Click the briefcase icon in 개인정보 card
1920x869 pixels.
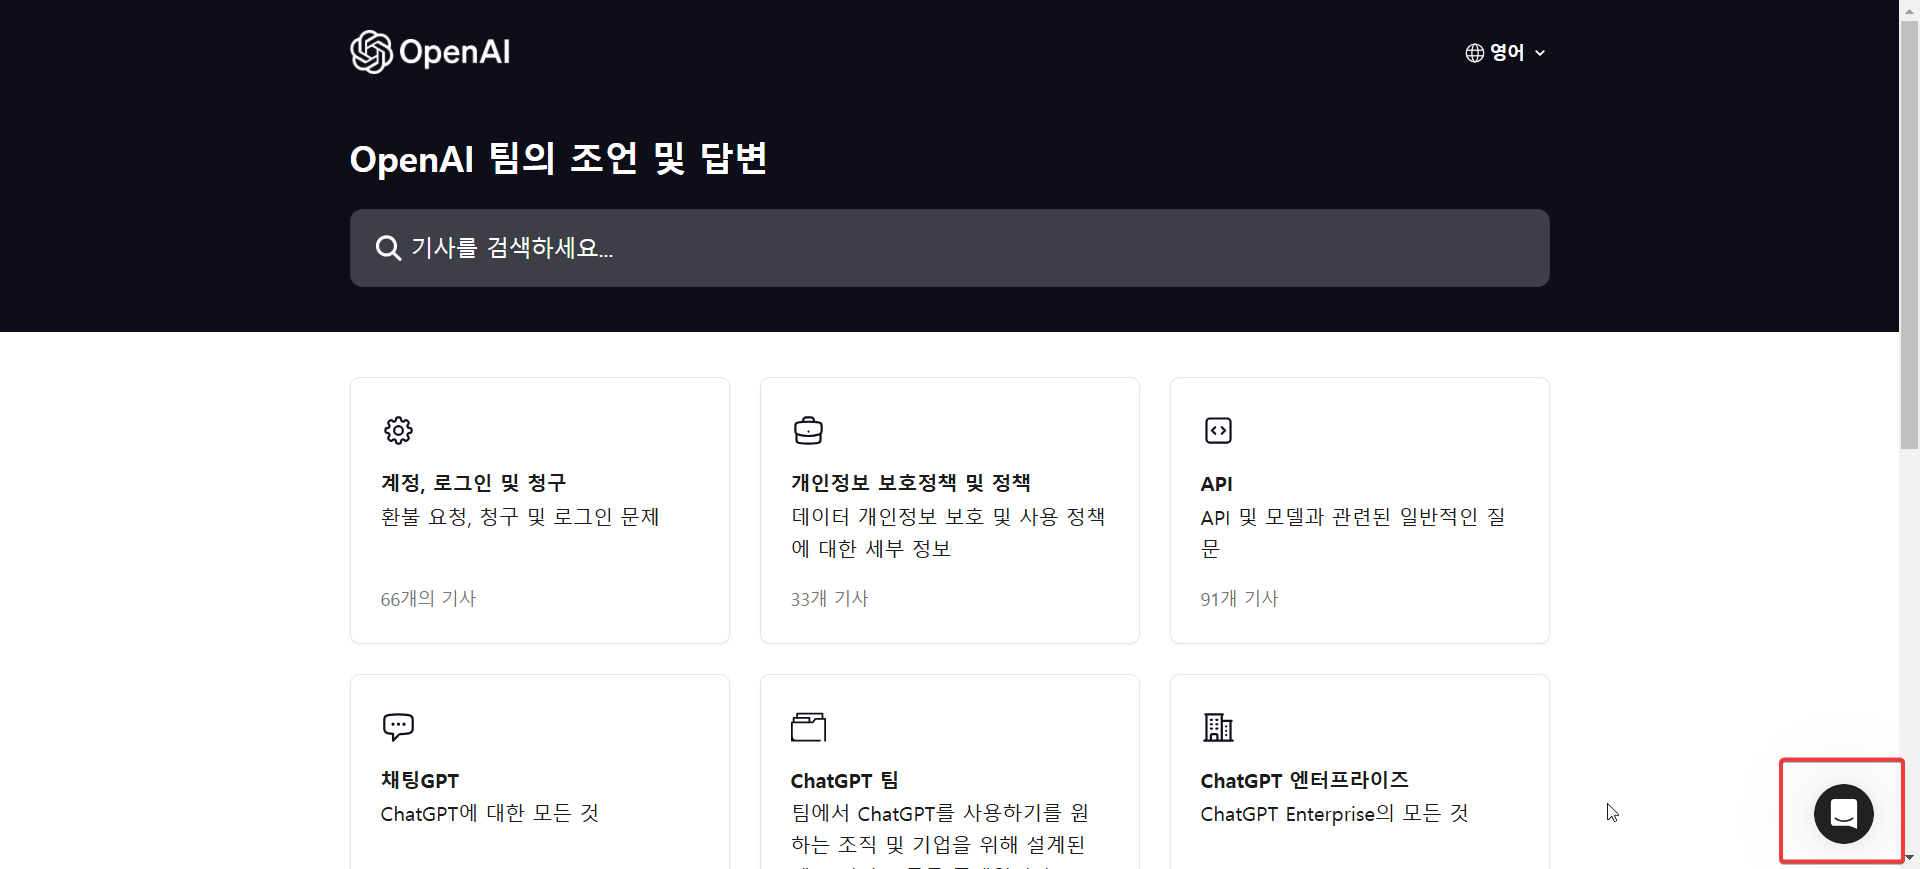[808, 430]
